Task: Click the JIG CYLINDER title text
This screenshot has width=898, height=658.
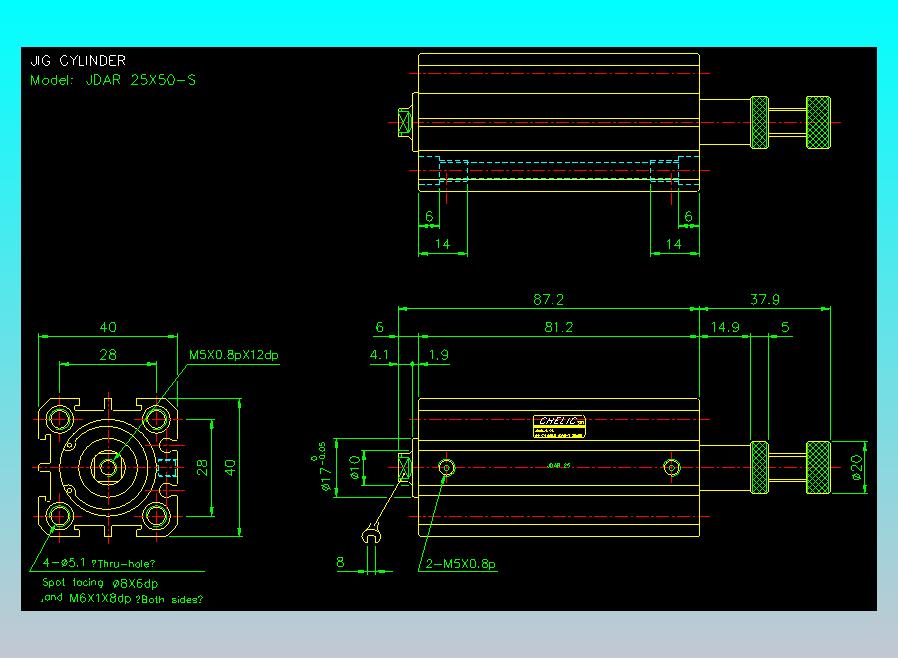Action: pyautogui.click(x=78, y=61)
